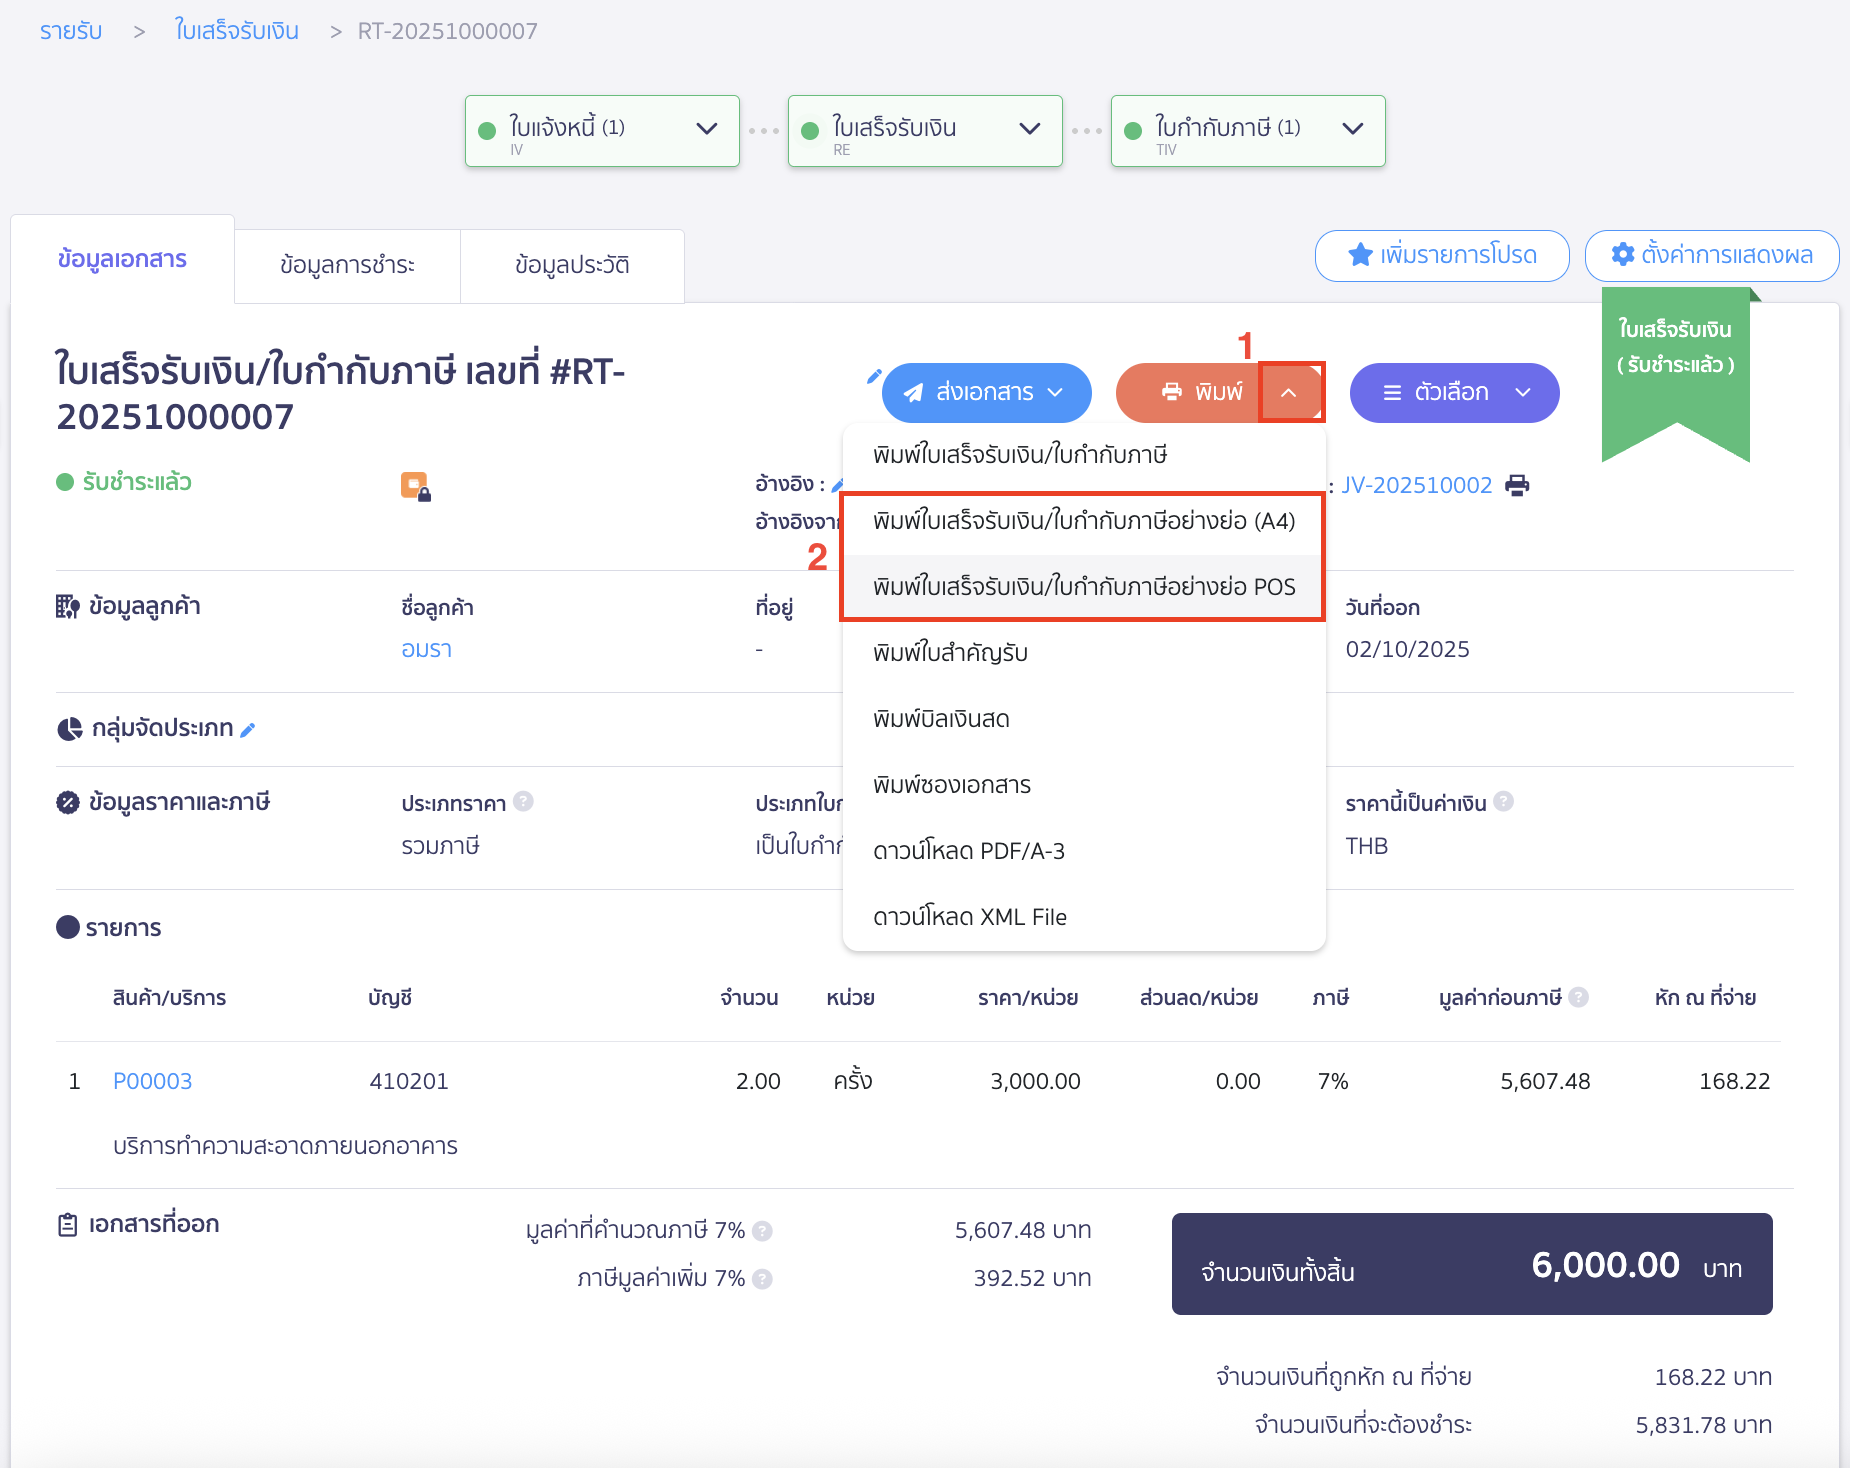The width and height of the screenshot is (1850, 1468).
Task: Click help icon beside มูลค่าก่อนภาษี column header
Action: tap(1580, 996)
